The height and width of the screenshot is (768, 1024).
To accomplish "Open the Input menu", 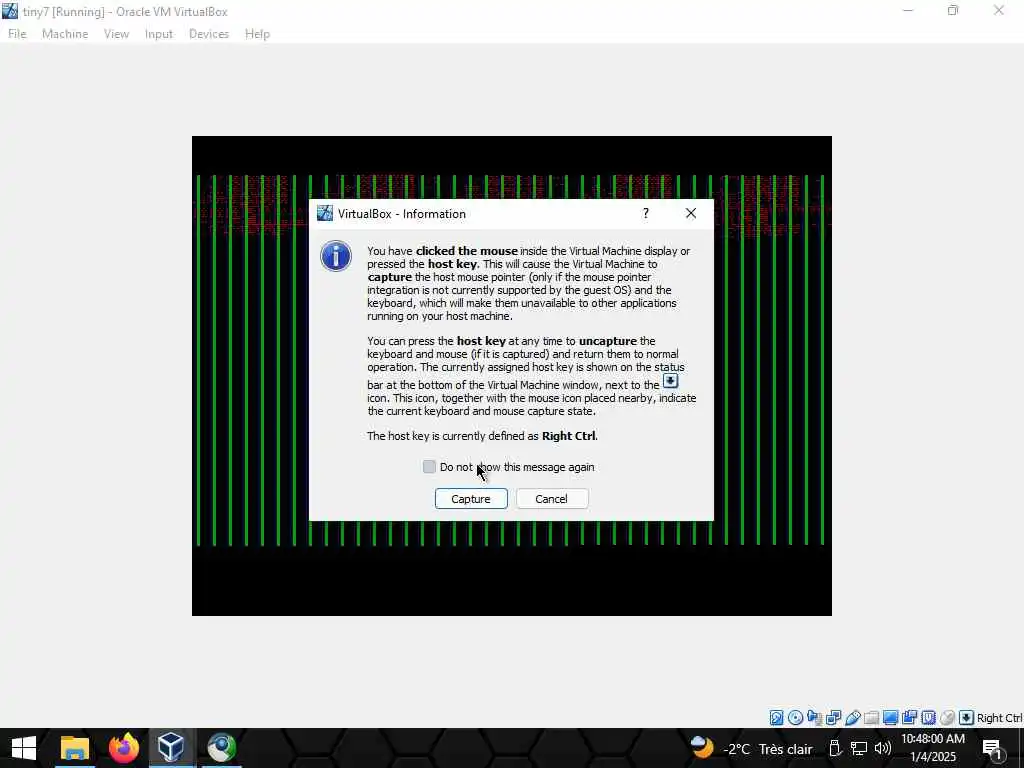I will pyautogui.click(x=159, y=34).
